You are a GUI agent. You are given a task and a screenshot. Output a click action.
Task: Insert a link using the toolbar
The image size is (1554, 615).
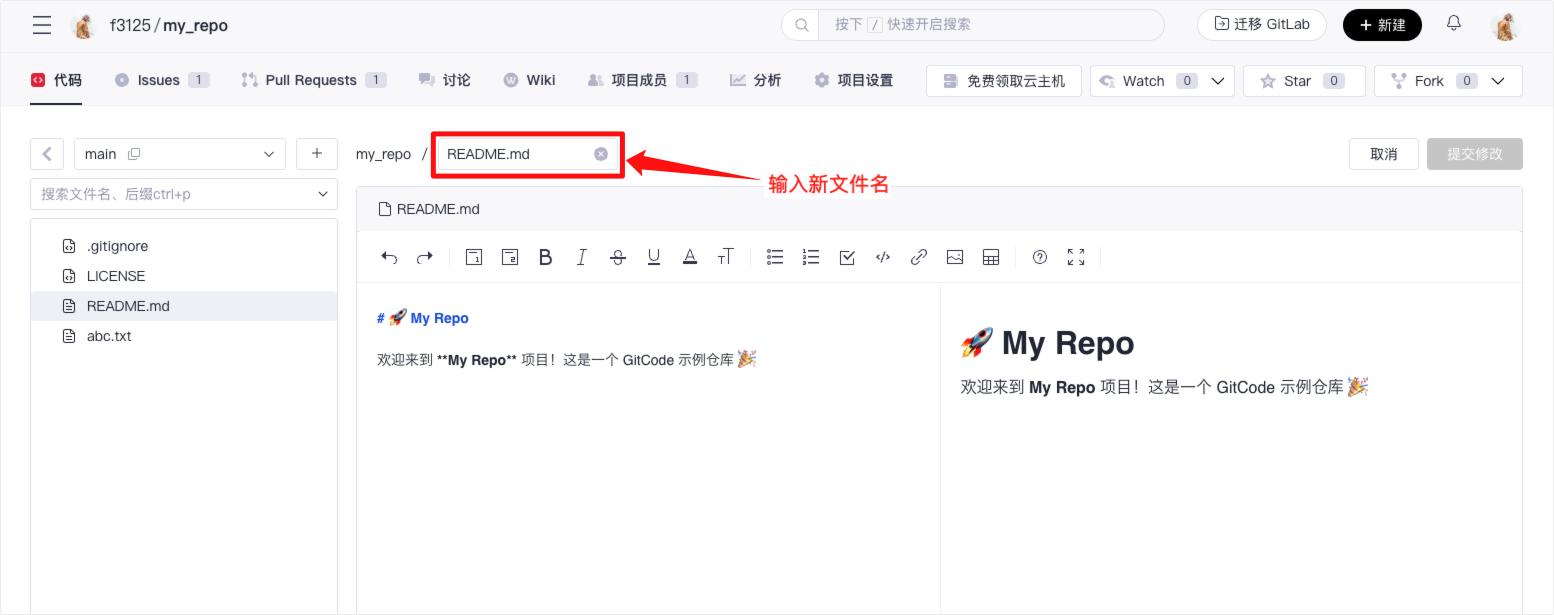tap(918, 258)
